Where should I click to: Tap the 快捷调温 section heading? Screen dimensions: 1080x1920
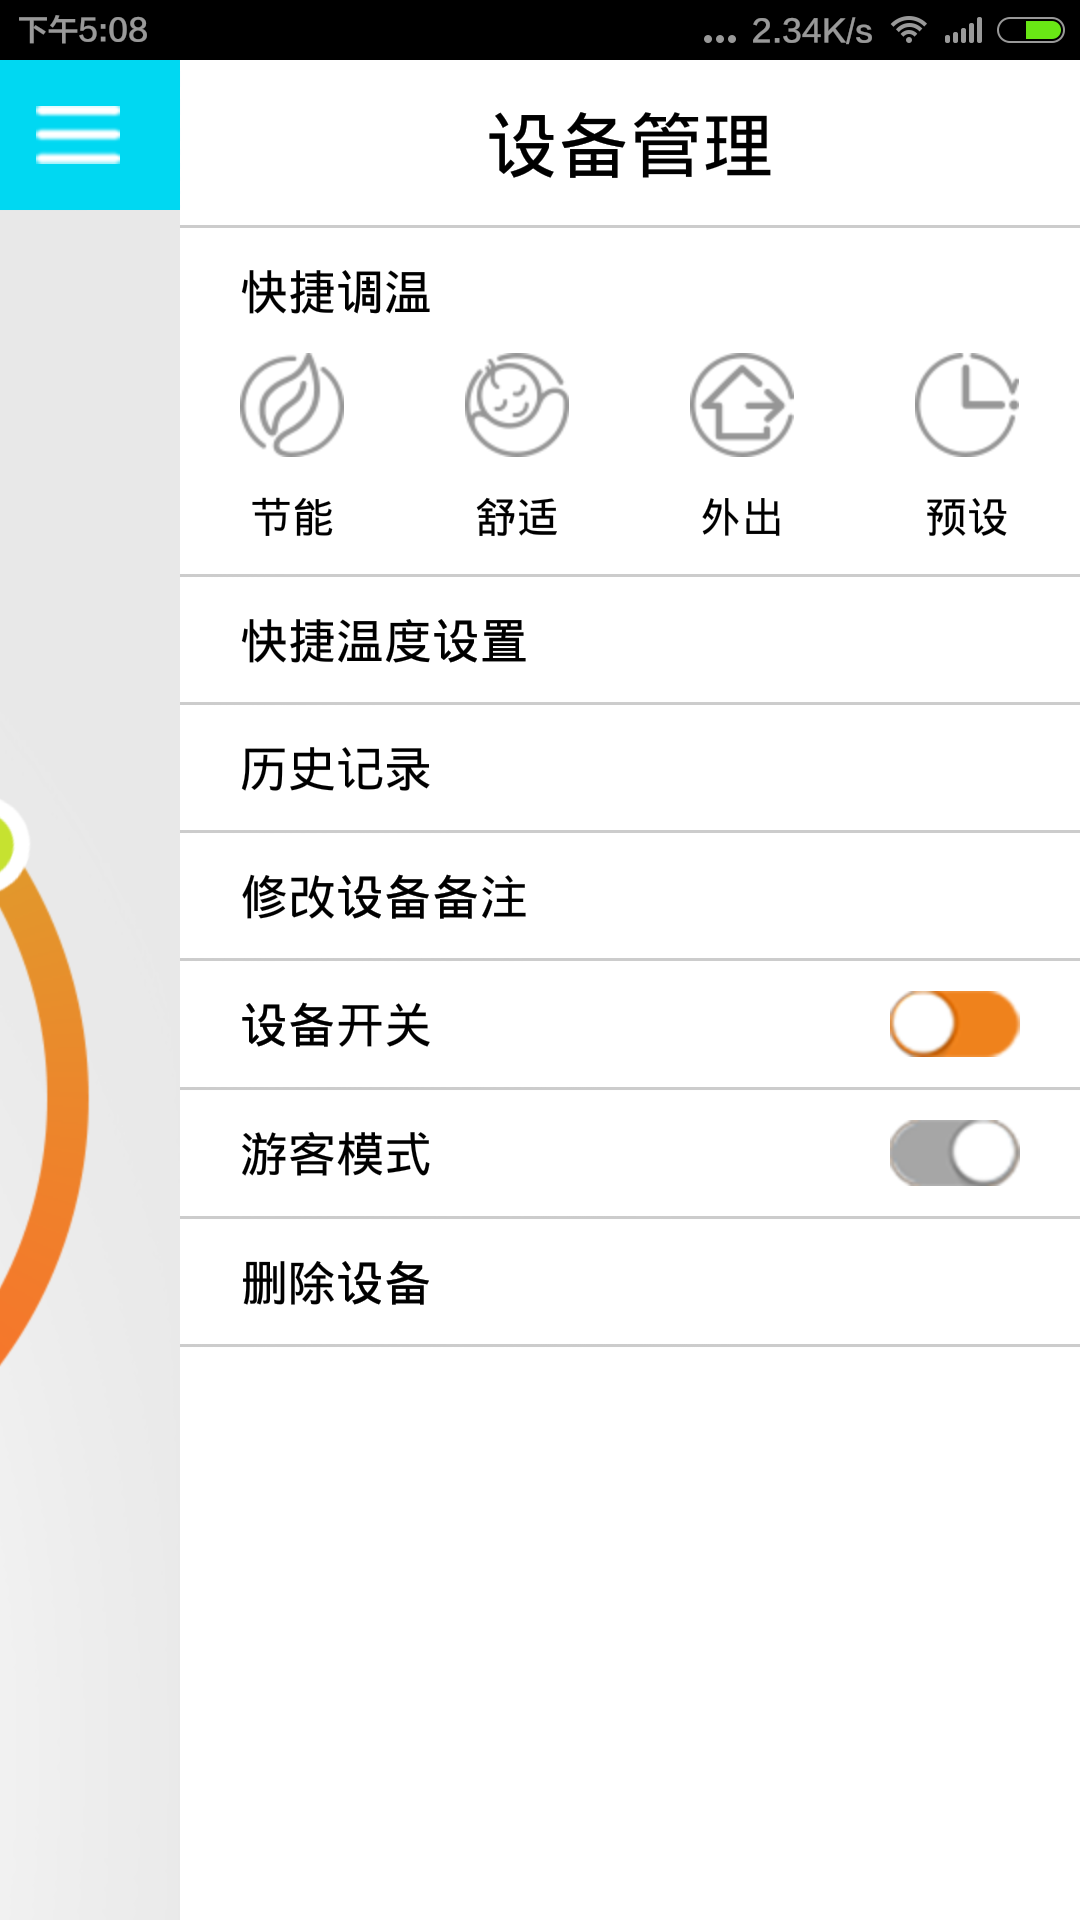tap(336, 293)
